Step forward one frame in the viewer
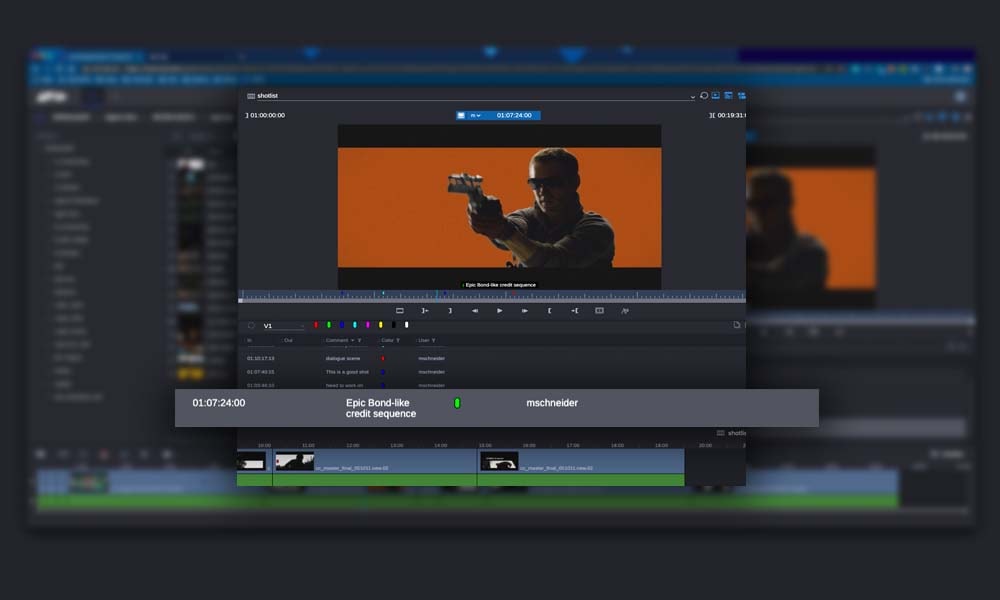Image resolution: width=1000 pixels, height=600 pixels. click(524, 311)
